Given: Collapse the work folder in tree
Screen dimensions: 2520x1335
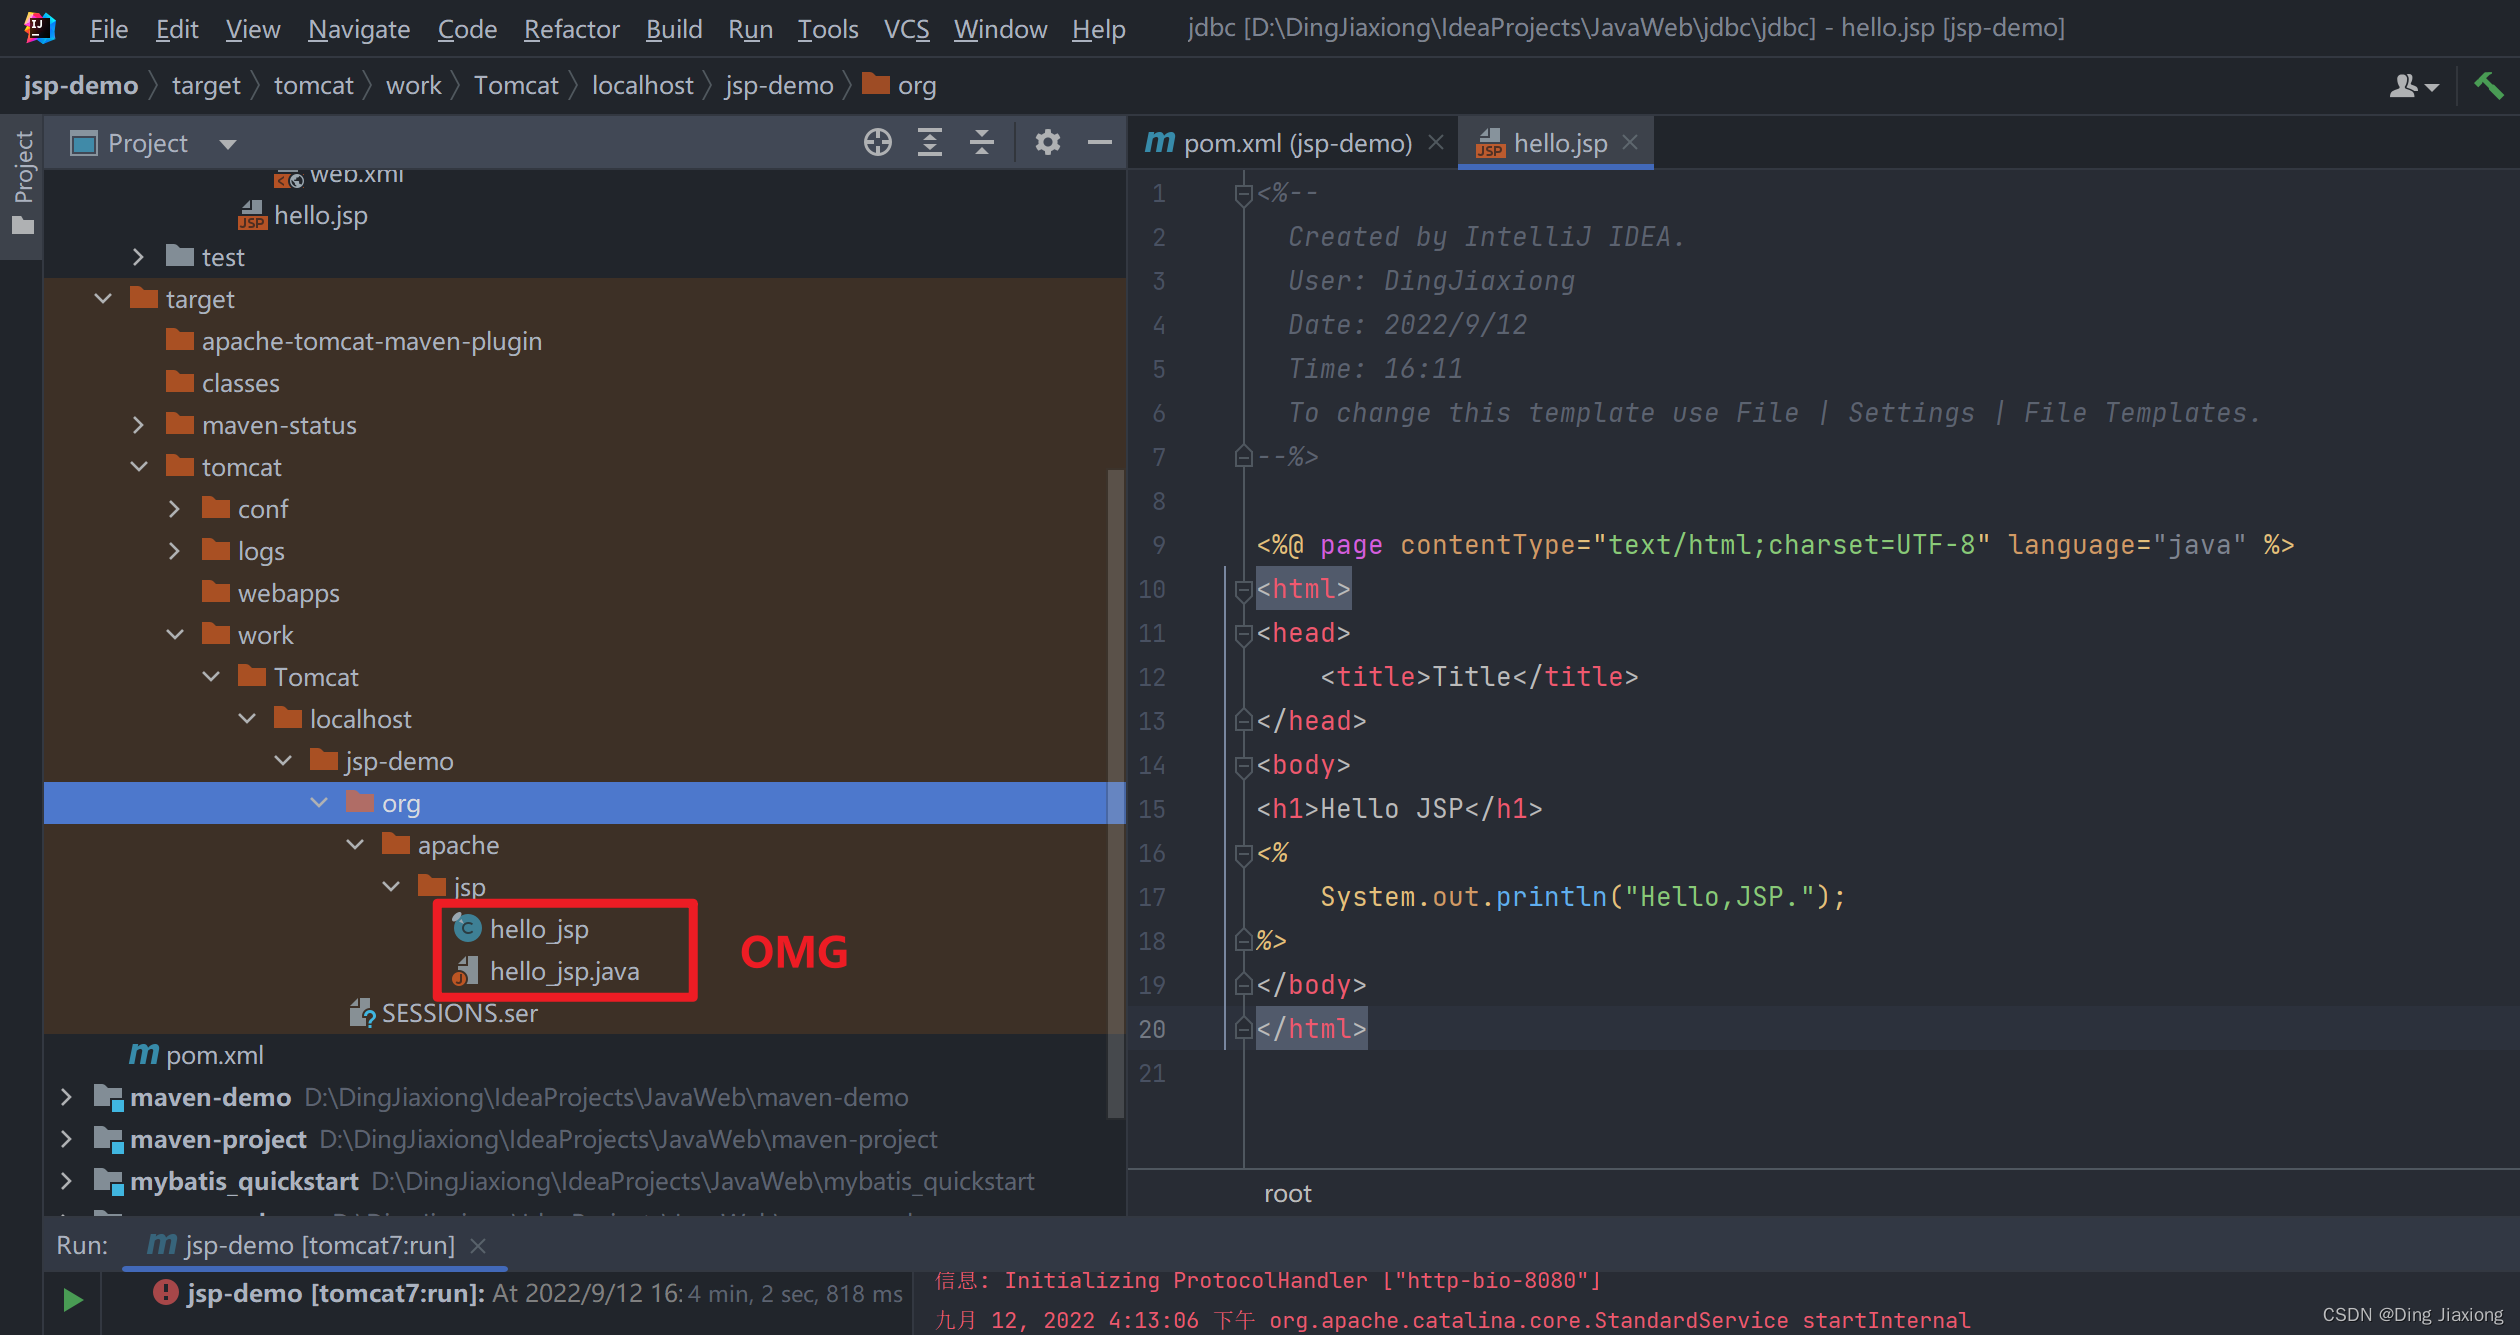Looking at the screenshot, I should click(174, 635).
